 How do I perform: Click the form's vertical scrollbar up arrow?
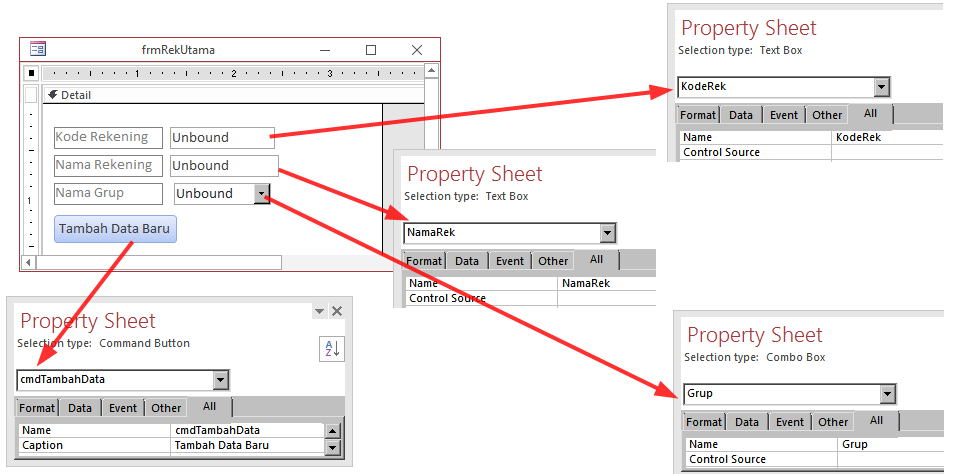click(x=432, y=71)
